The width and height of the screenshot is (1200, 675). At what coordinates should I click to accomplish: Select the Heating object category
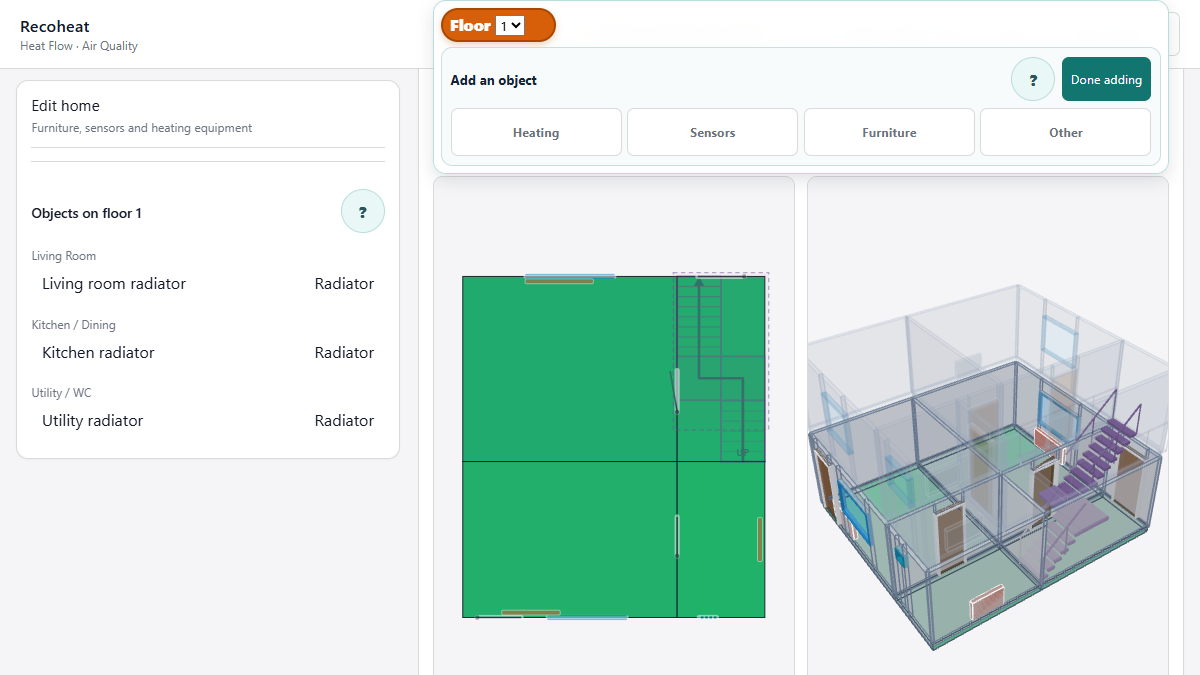pos(536,132)
